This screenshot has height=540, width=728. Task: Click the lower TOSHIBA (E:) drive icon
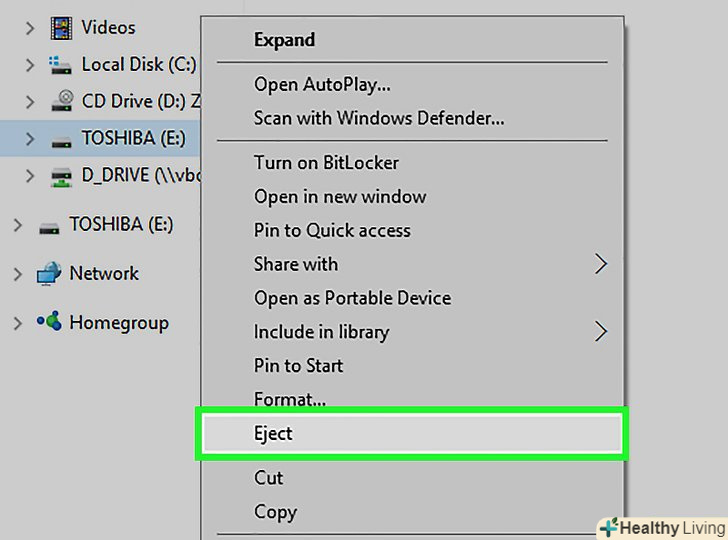click(48, 225)
